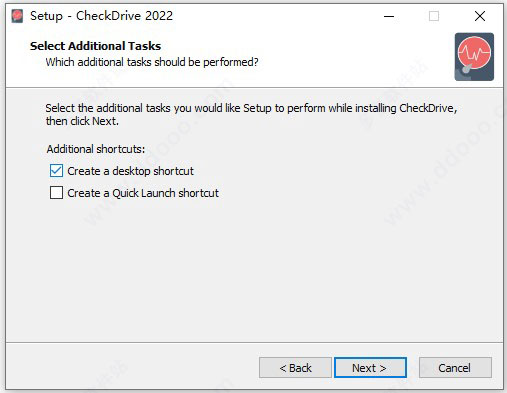Continue by clicking Next >
The height and width of the screenshot is (393, 507).
pos(370,368)
